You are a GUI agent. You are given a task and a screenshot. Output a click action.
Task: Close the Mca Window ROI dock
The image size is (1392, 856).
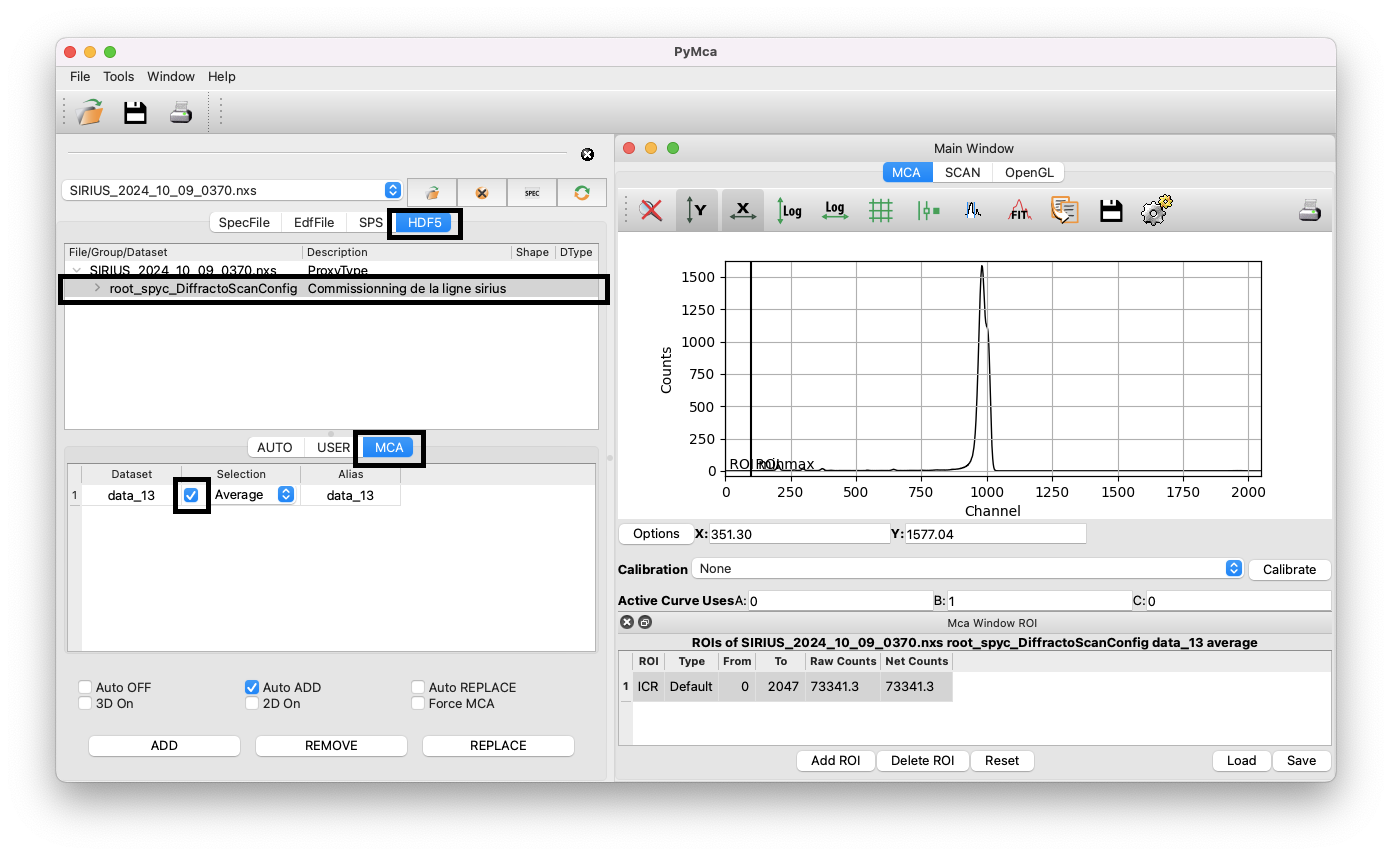[627, 622]
